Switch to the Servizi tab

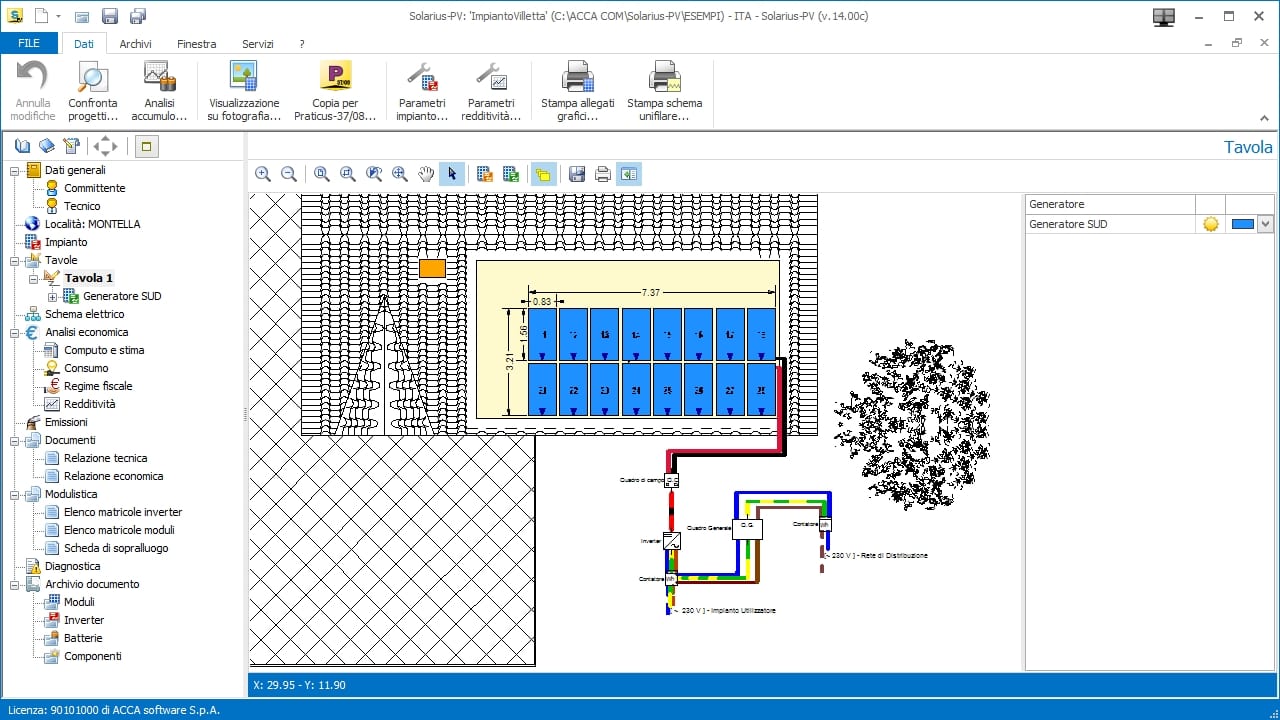[258, 44]
